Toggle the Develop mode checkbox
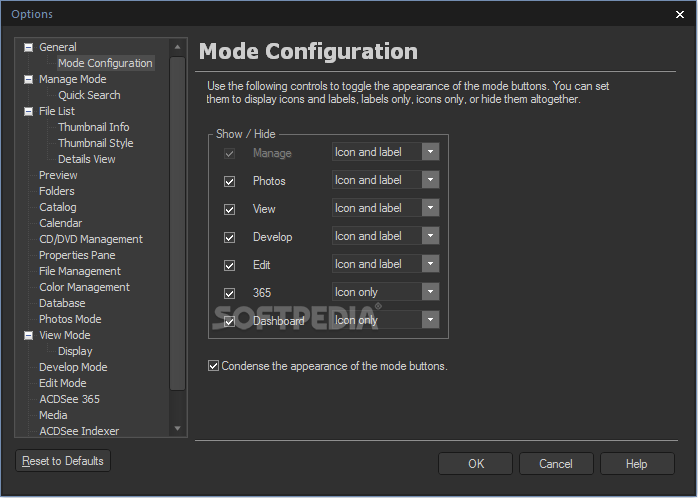Screen dimensions: 698x498 230,237
